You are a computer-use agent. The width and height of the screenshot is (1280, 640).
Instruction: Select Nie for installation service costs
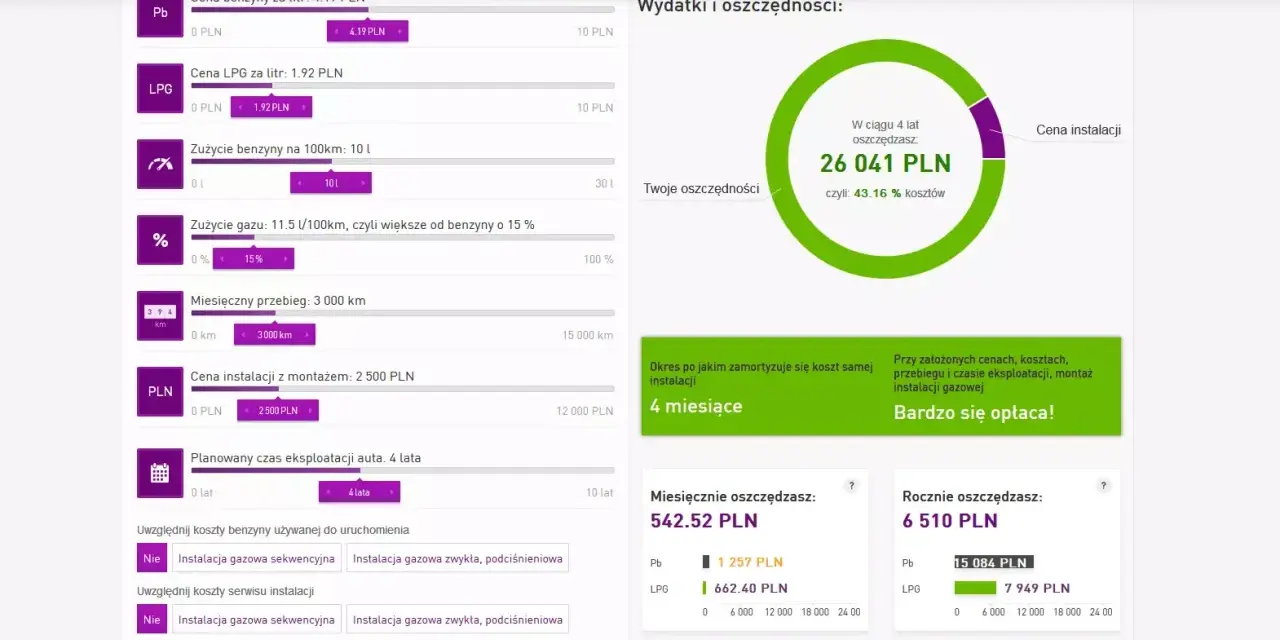coord(152,619)
